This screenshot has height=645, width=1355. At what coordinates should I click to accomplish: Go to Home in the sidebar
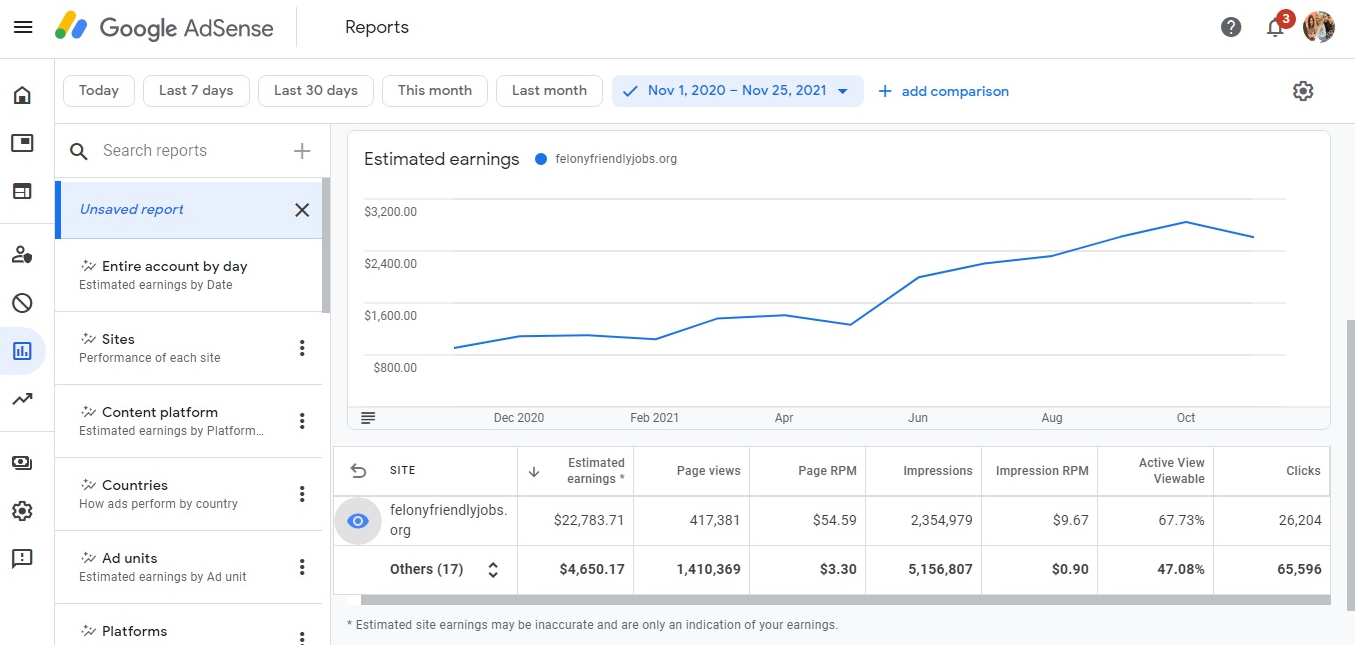[22, 95]
